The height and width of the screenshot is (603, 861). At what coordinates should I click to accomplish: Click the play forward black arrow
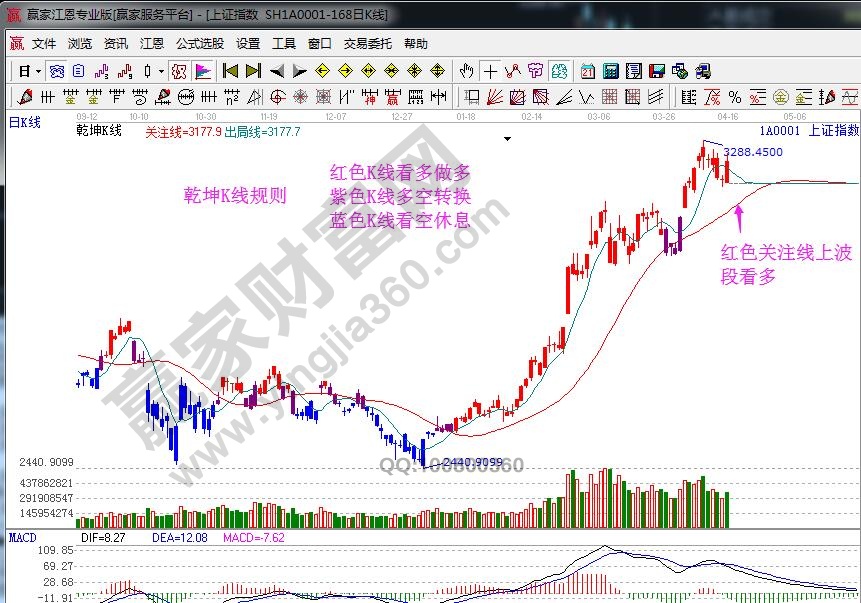pos(299,71)
